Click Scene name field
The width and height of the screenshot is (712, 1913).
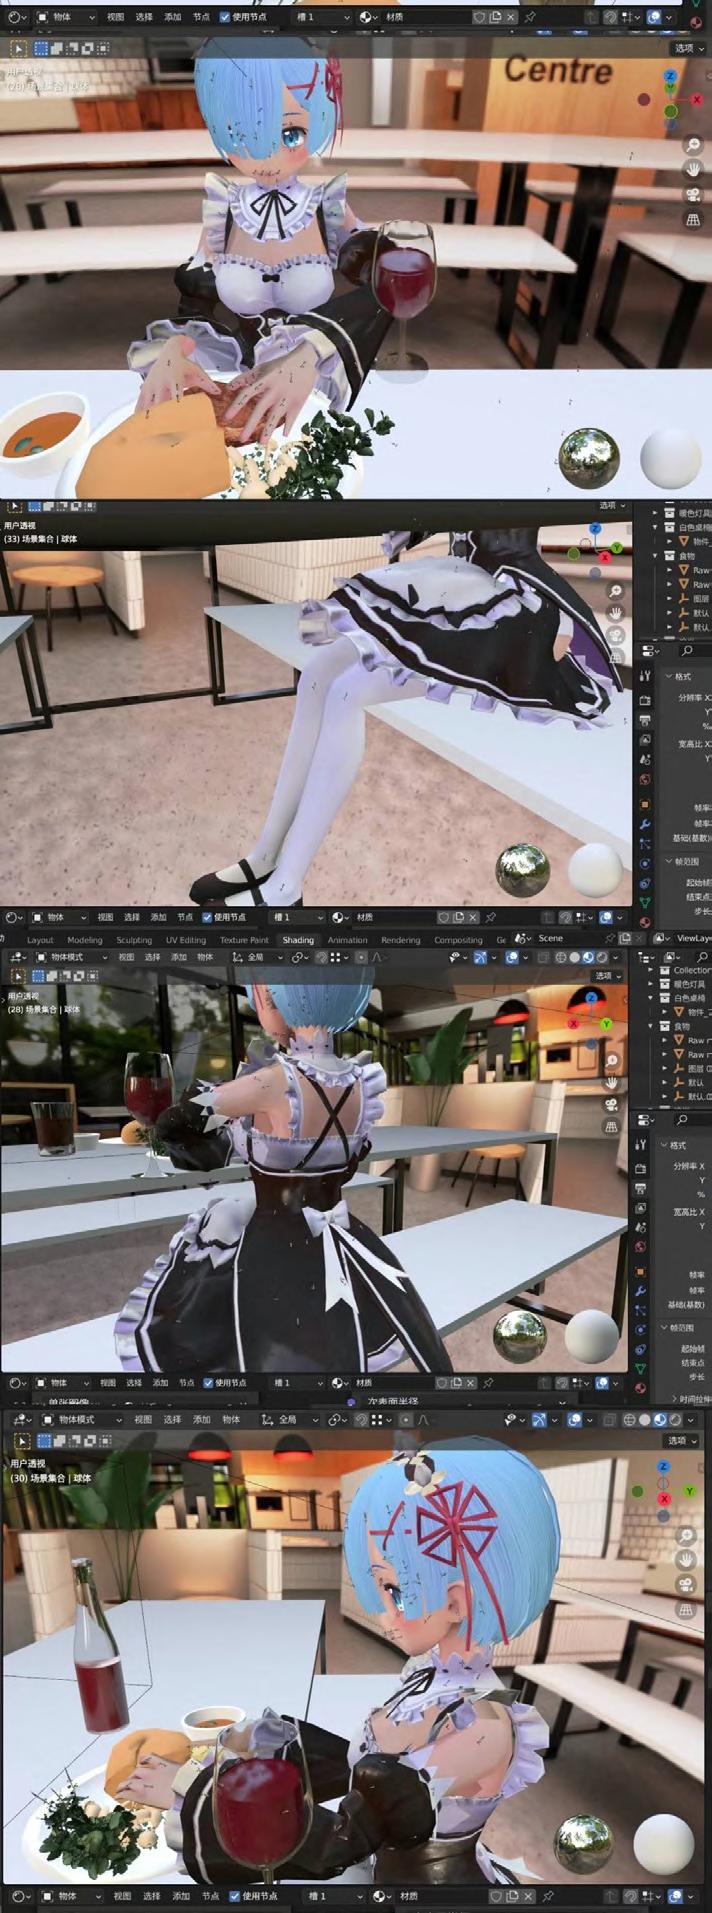click(x=565, y=939)
